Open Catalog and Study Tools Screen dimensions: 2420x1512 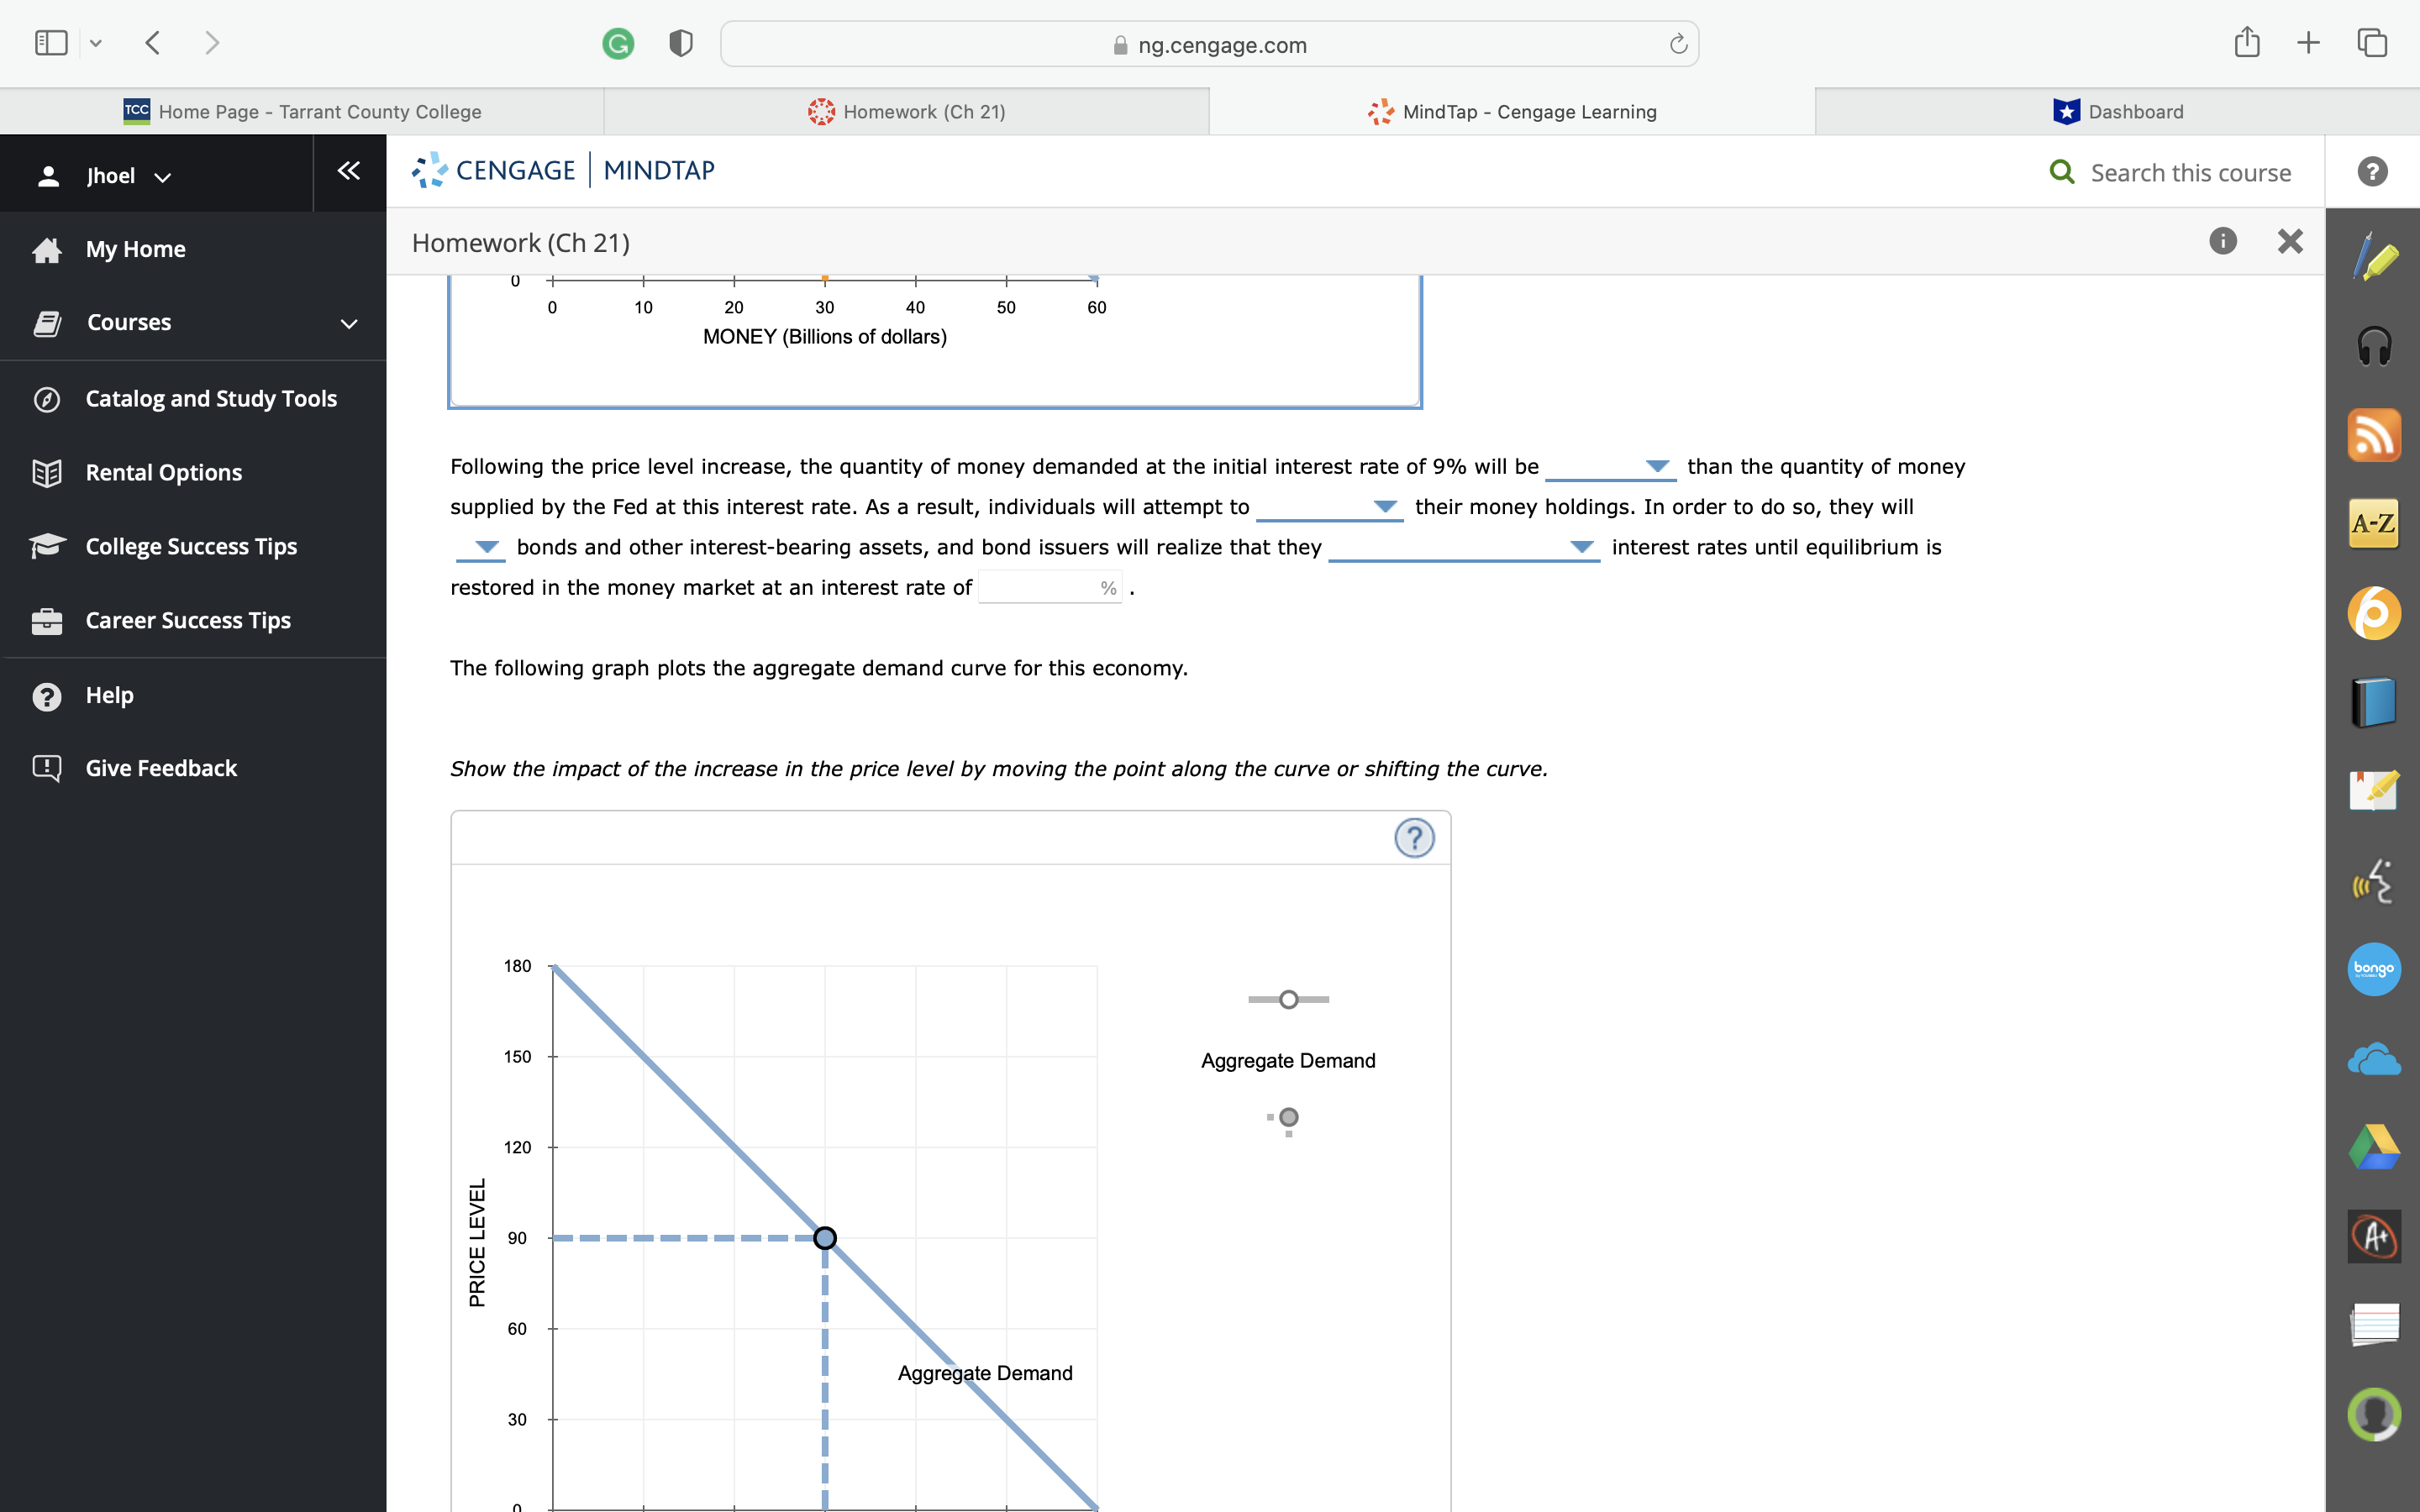(x=210, y=398)
